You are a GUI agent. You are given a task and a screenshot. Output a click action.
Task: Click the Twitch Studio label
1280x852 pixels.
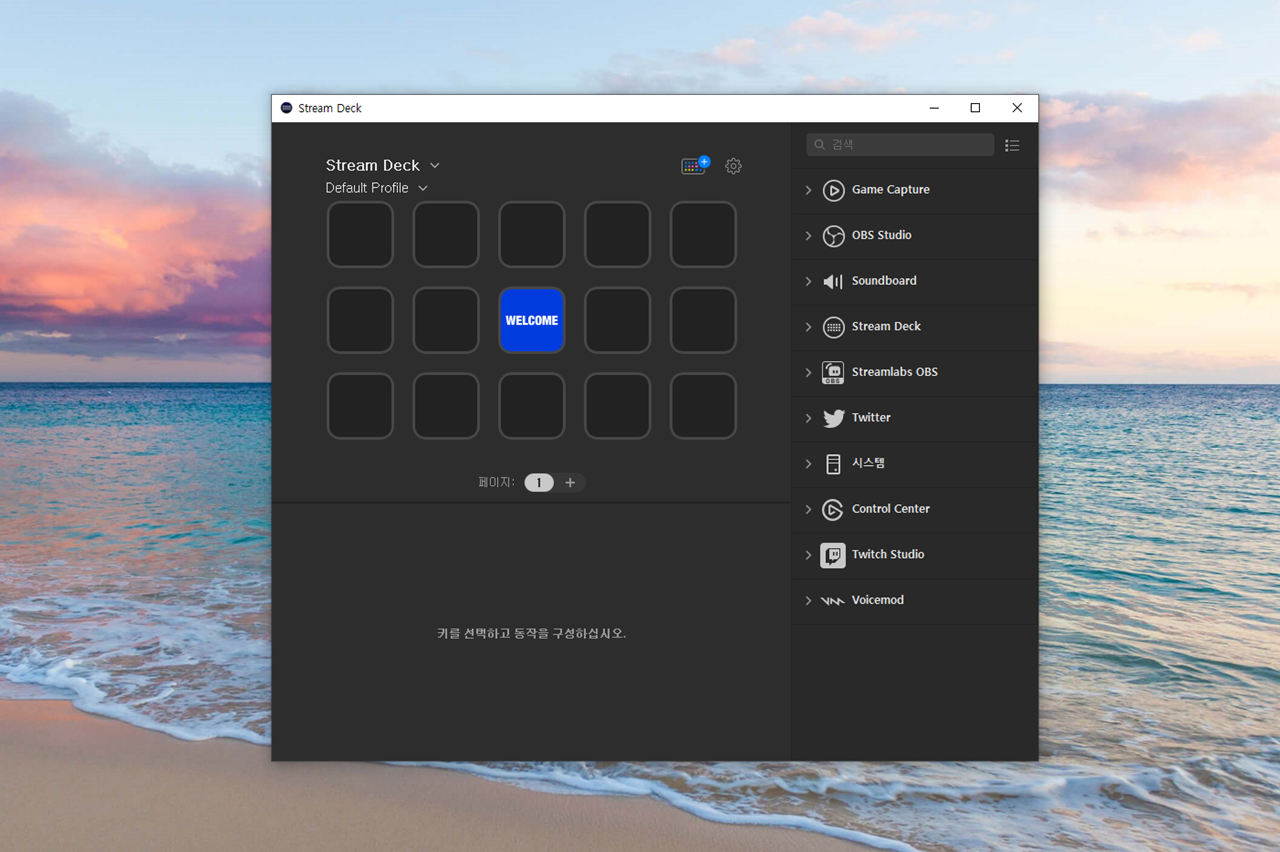888,554
